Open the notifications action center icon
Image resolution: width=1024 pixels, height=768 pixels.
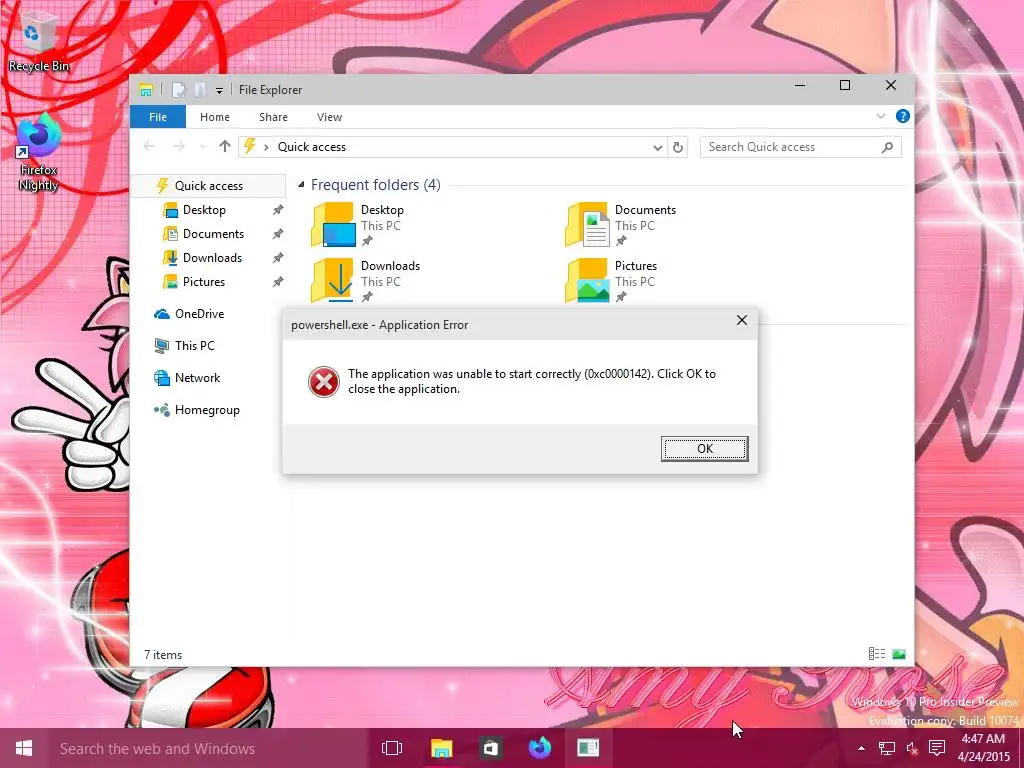point(937,748)
